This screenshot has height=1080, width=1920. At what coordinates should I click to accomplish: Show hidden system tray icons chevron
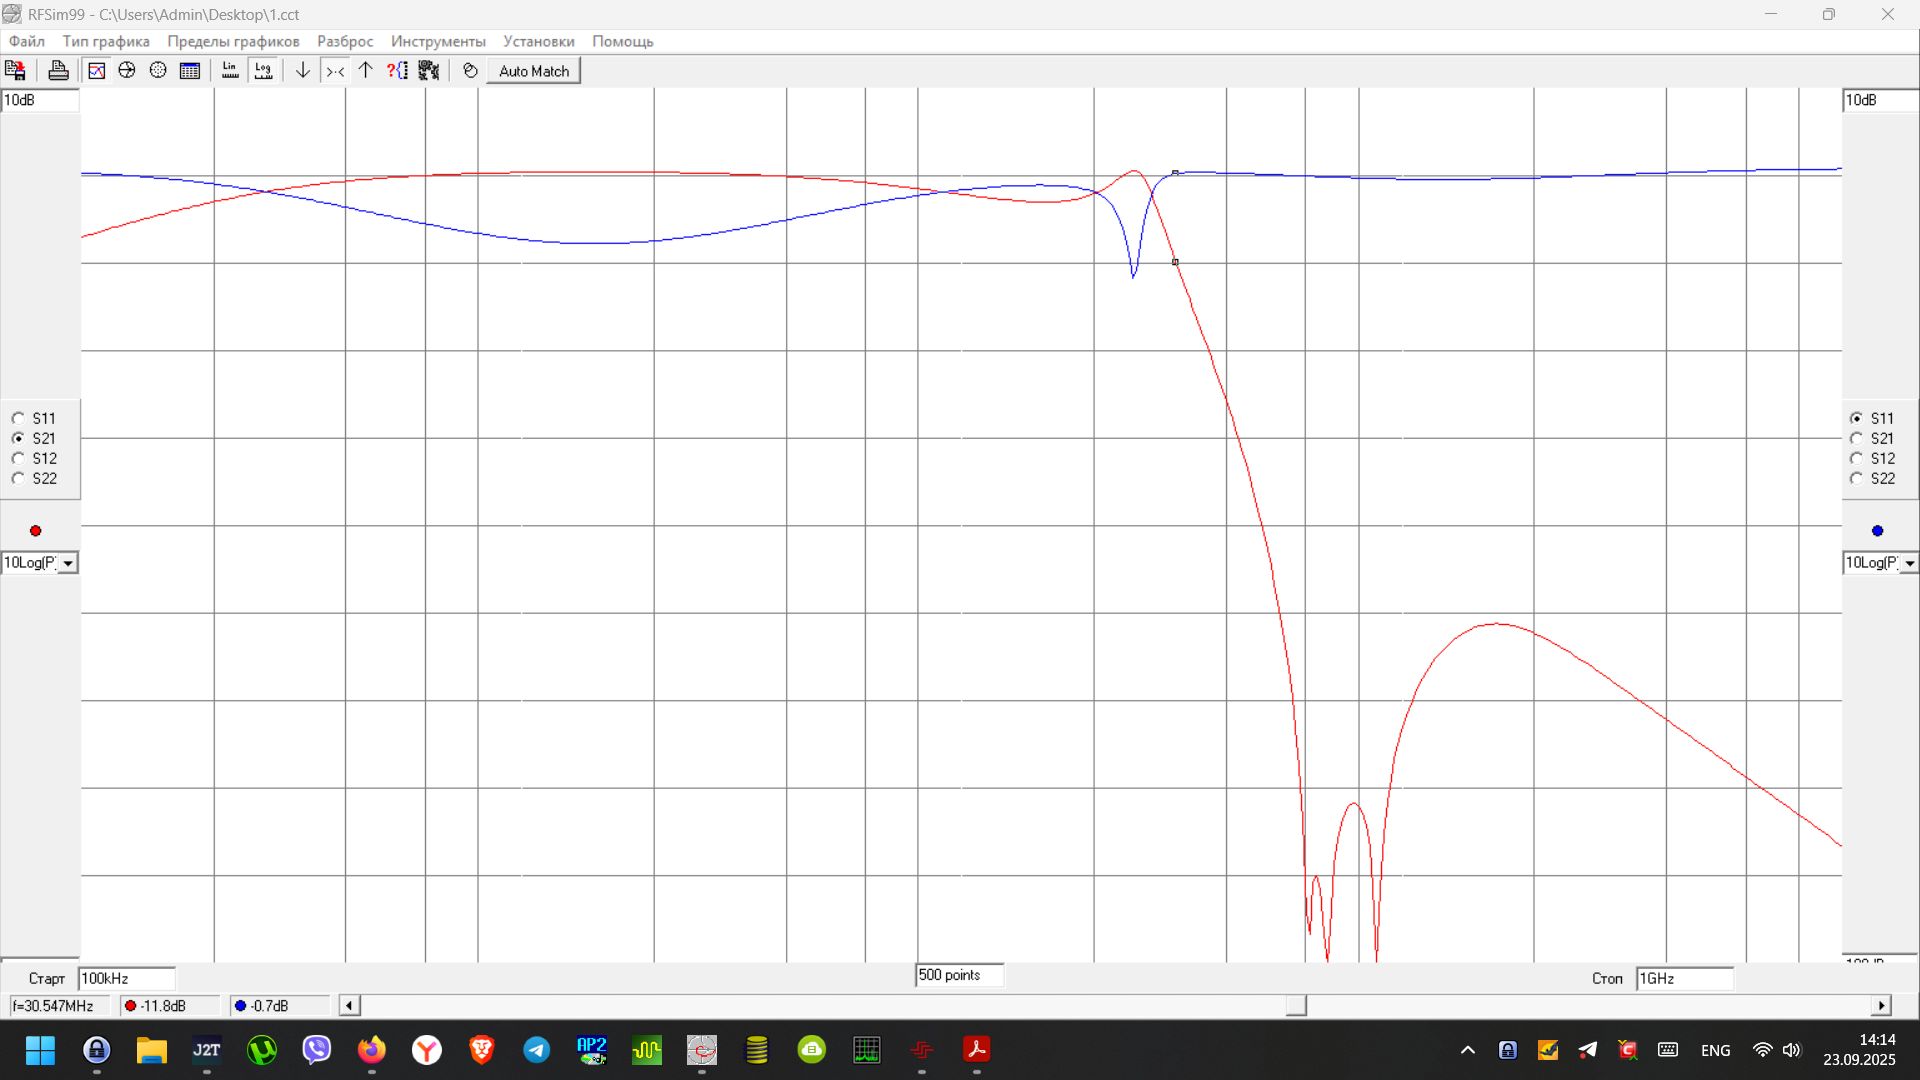[x=1467, y=1050]
